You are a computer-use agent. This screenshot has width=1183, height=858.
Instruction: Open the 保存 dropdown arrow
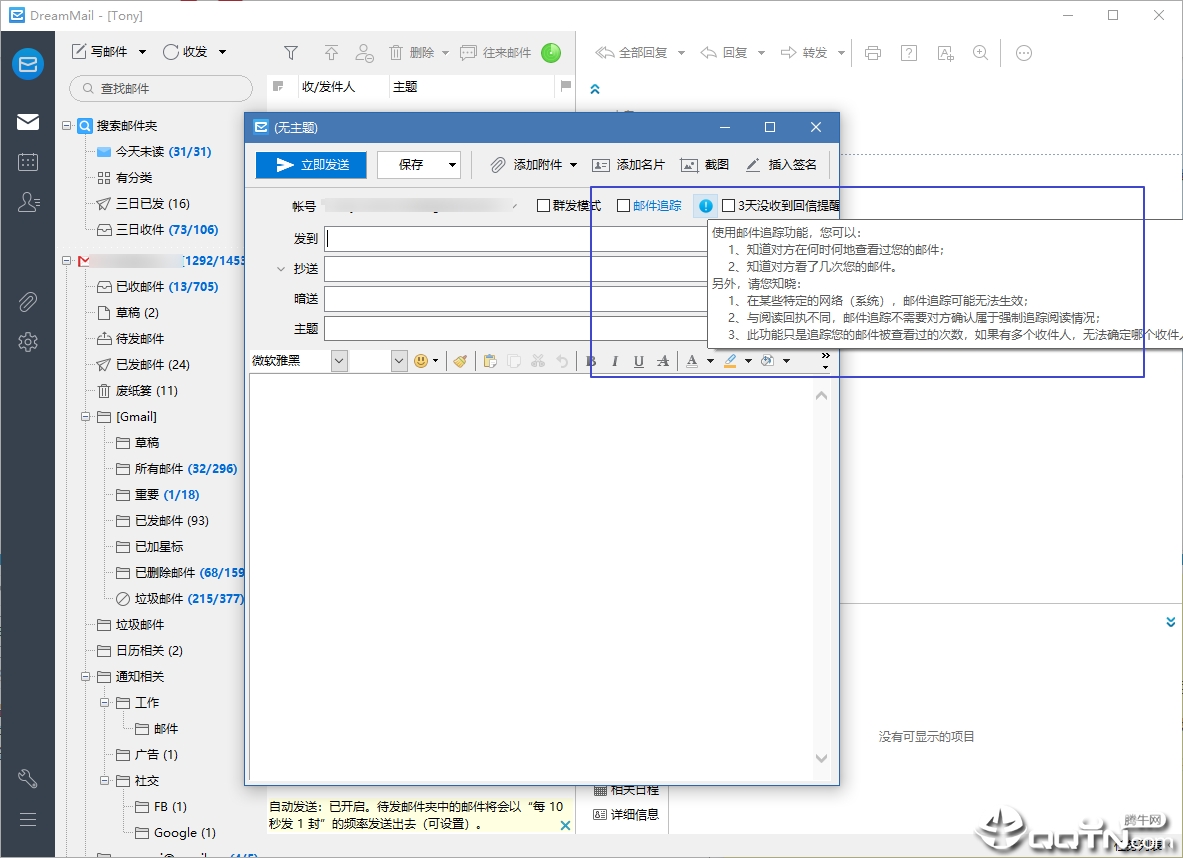point(452,165)
